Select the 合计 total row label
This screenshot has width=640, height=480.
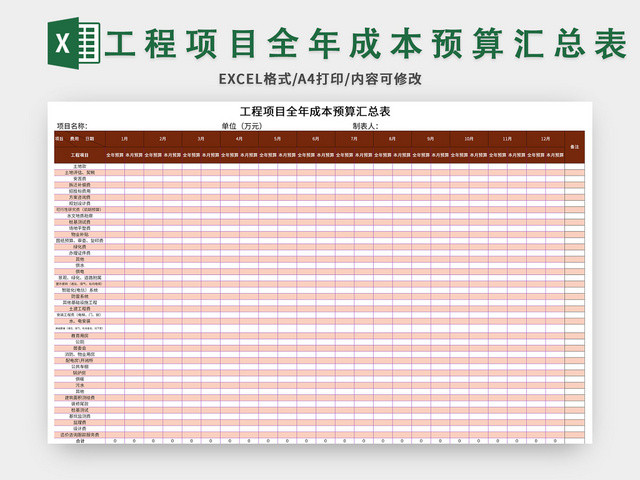80,441
